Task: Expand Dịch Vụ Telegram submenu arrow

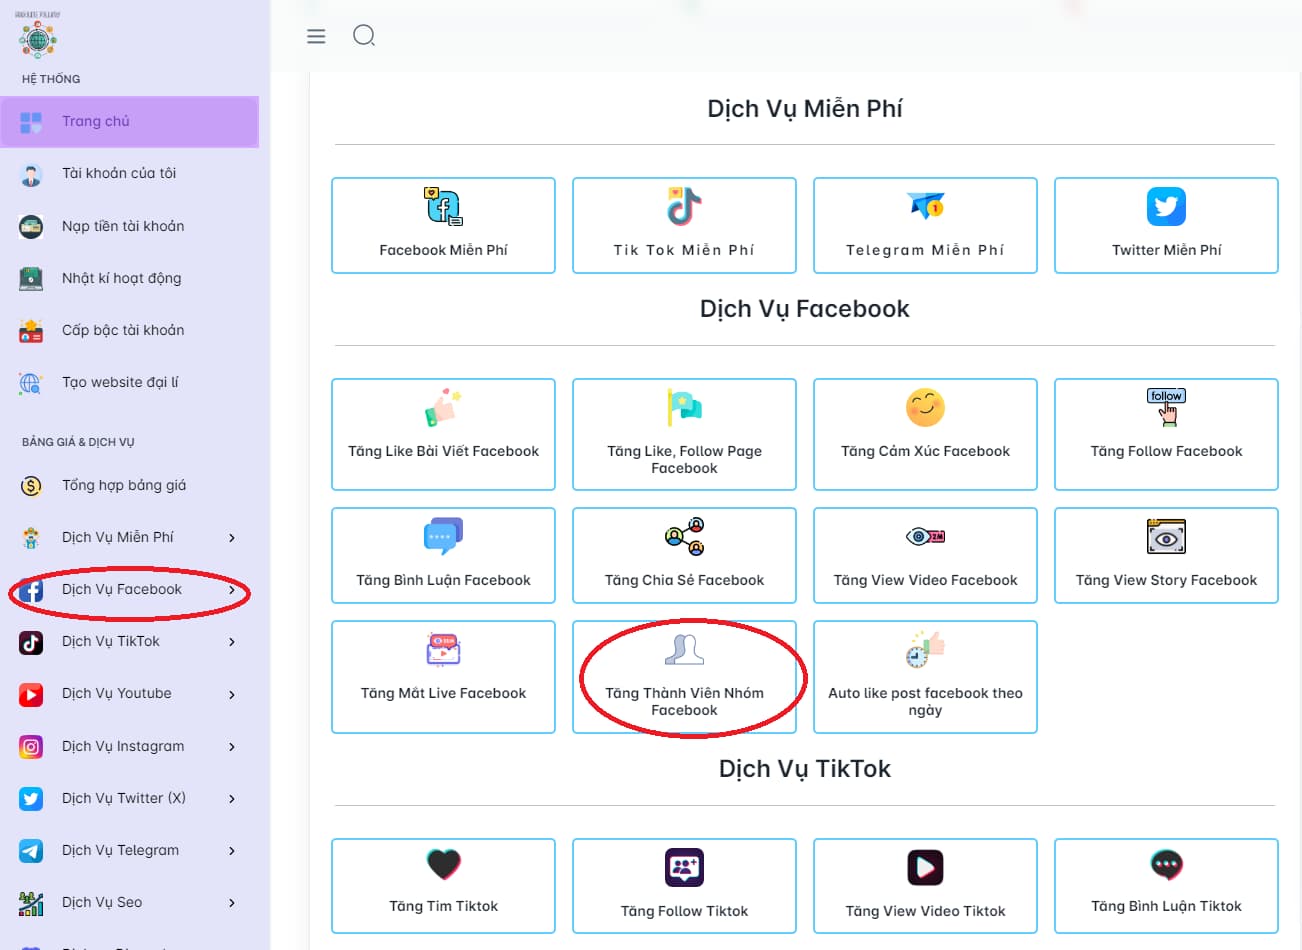Action: pyautogui.click(x=232, y=851)
